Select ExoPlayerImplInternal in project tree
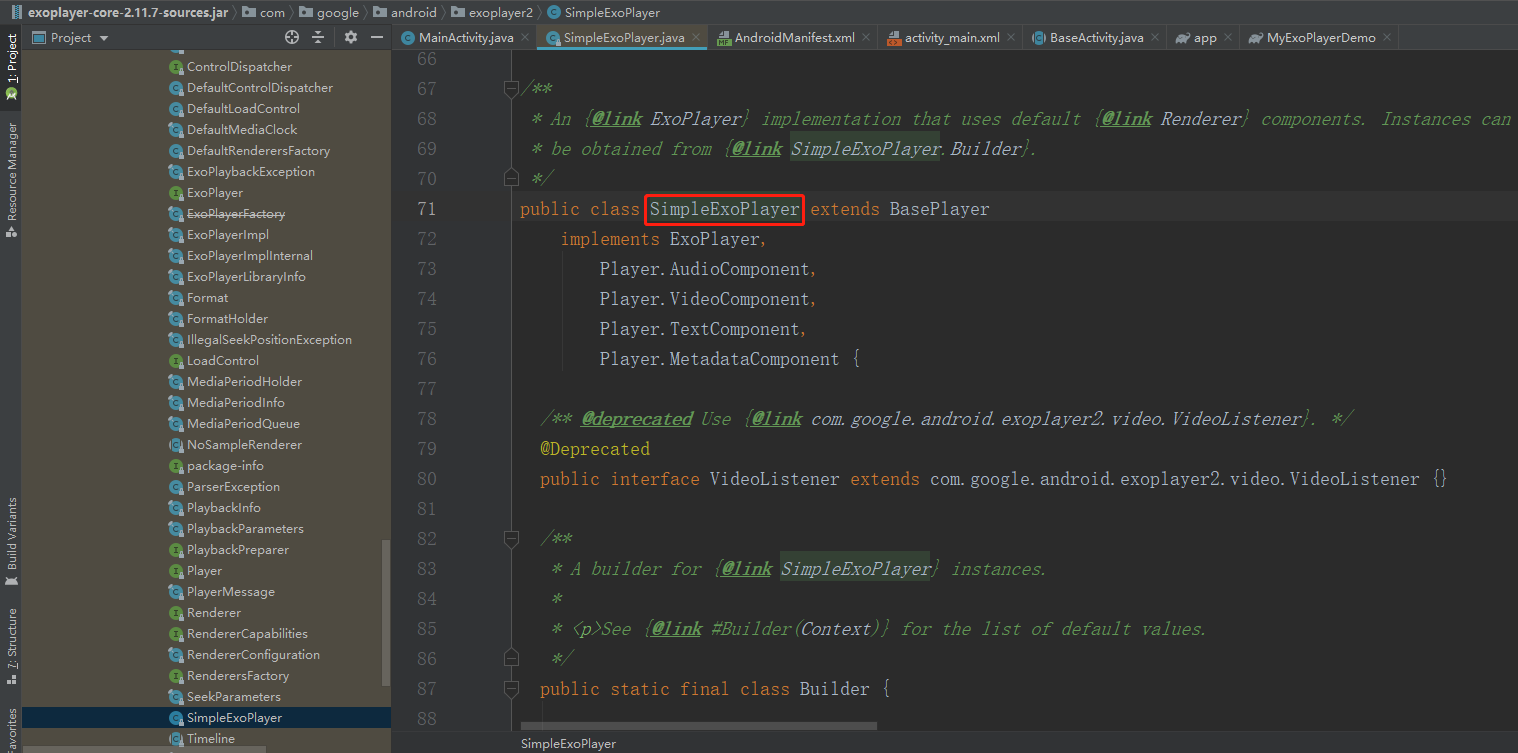Screen dimensions: 1518x753 [249, 256]
